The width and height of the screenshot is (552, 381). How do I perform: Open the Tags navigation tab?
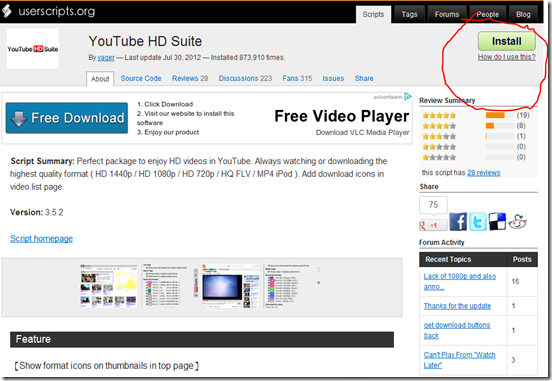(409, 14)
